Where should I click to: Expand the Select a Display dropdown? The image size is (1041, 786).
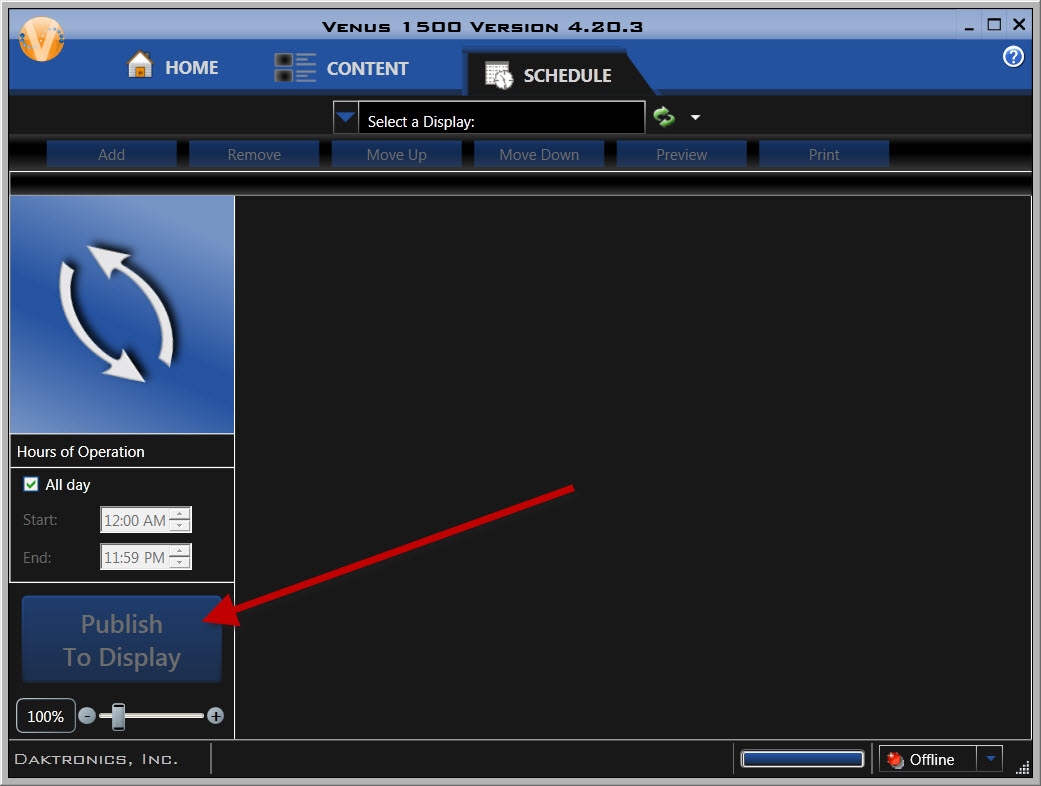[345, 118]
